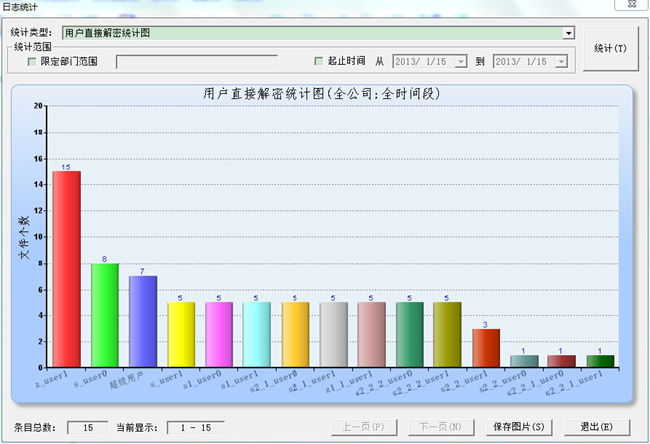
Task: Click the chart title 用户直接解密统计图
Action: tap(321, 94)
